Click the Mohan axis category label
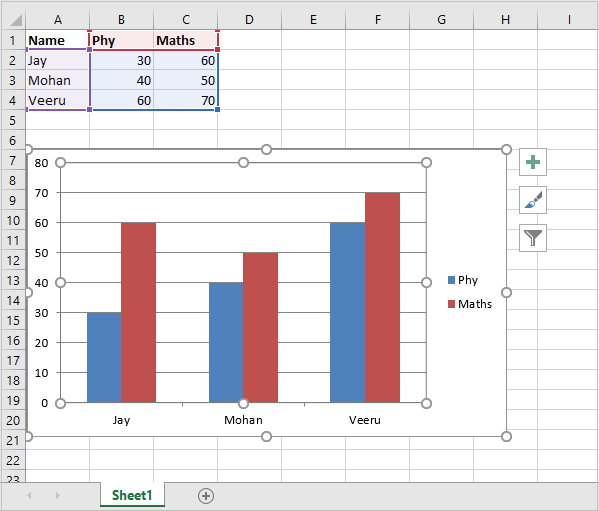Screen dimensions: 599x511 click(x=243, y=420)
